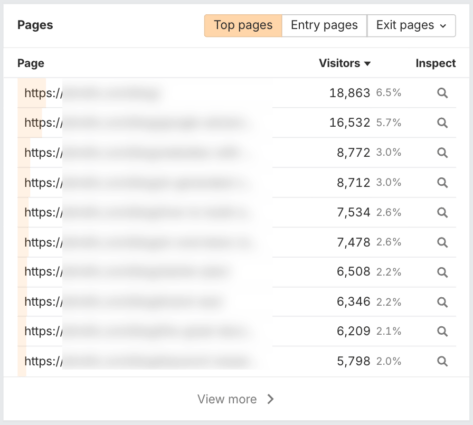Inspect the page with 6,346 visitors
The image size is (473, 425).
pyautogui.click(x=442, y=302)
